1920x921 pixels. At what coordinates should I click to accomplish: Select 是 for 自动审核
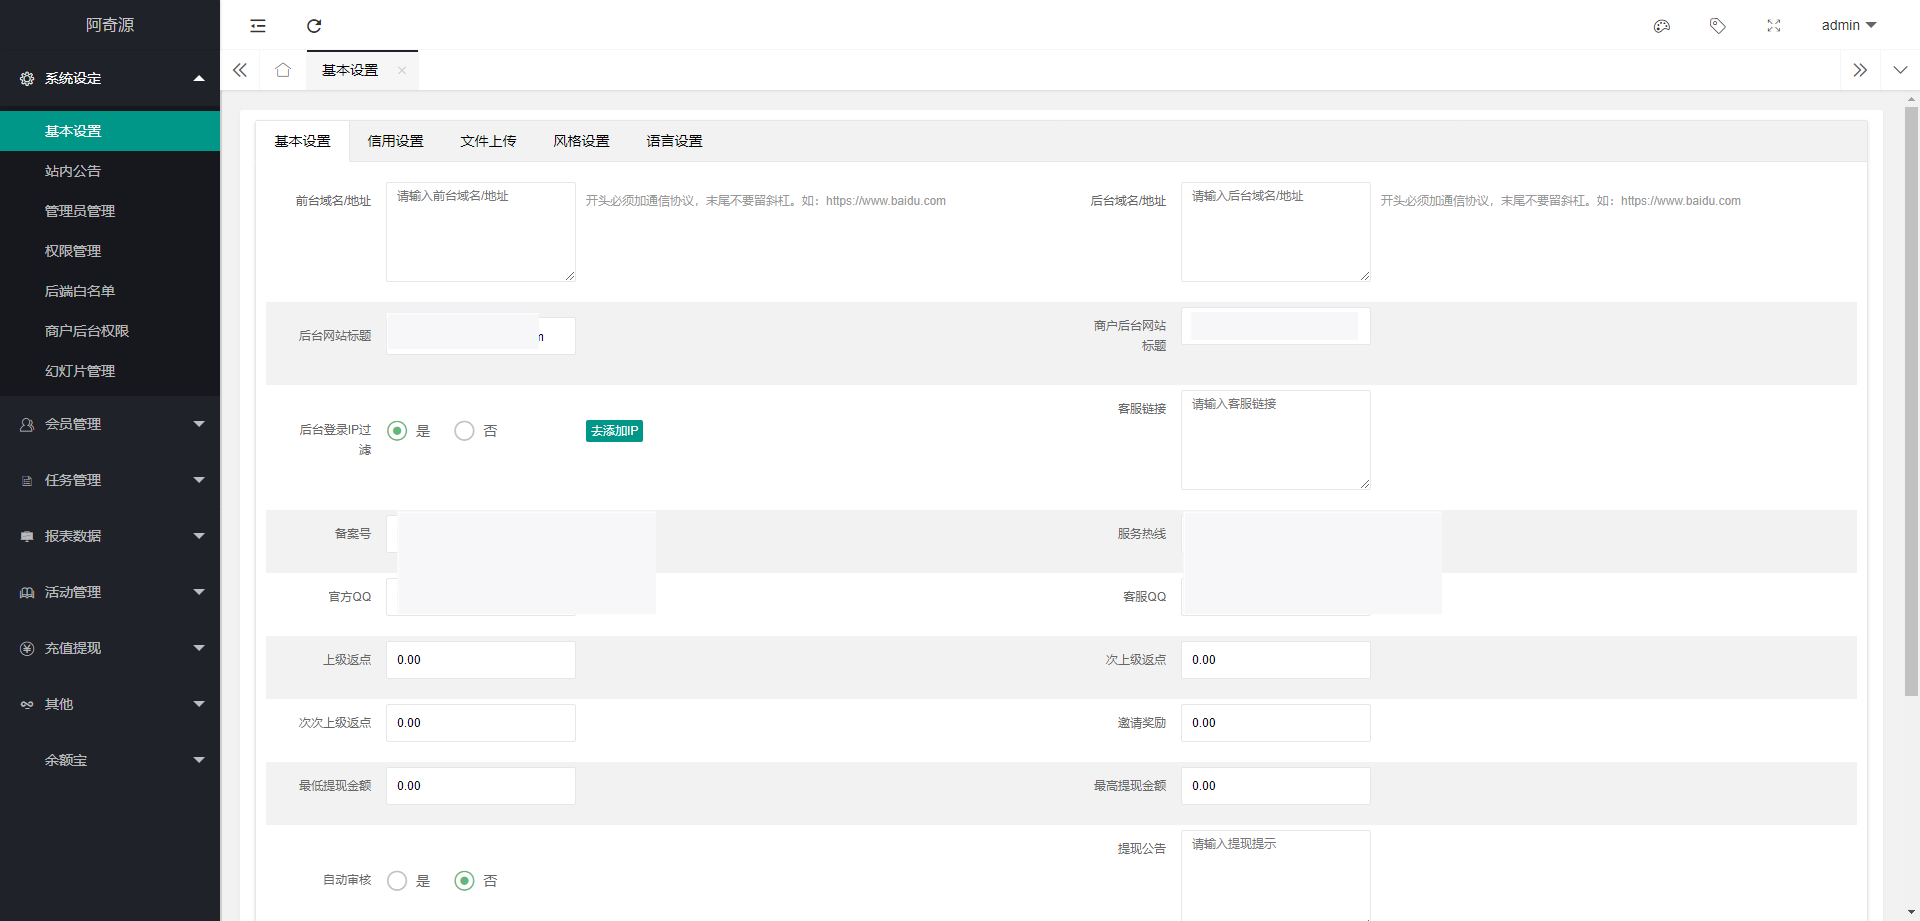pos(397,881)
